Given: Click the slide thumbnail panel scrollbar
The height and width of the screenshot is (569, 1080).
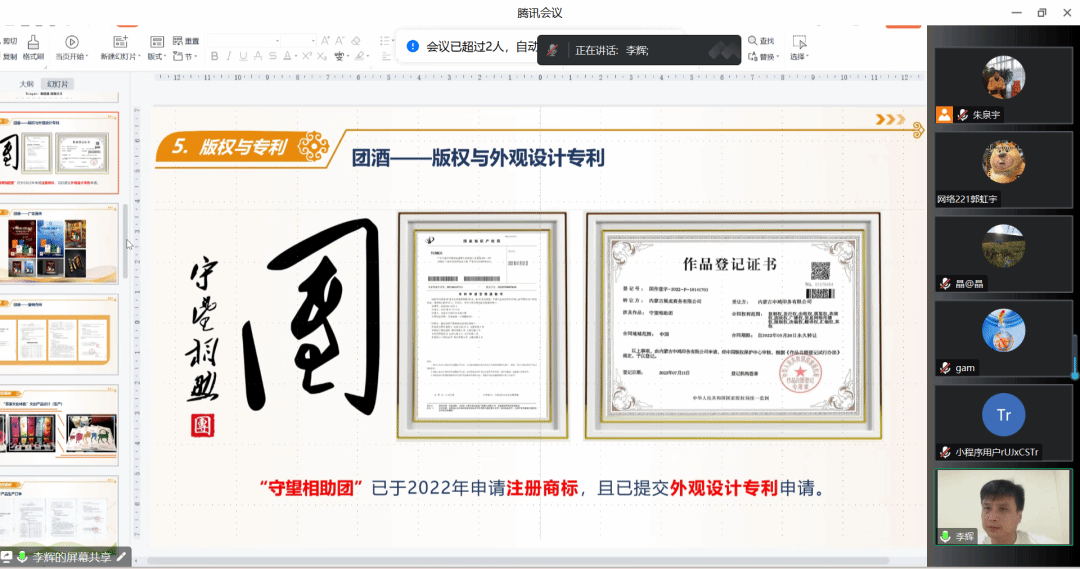Looking at the screenshot, I should (x=125, y=241).
